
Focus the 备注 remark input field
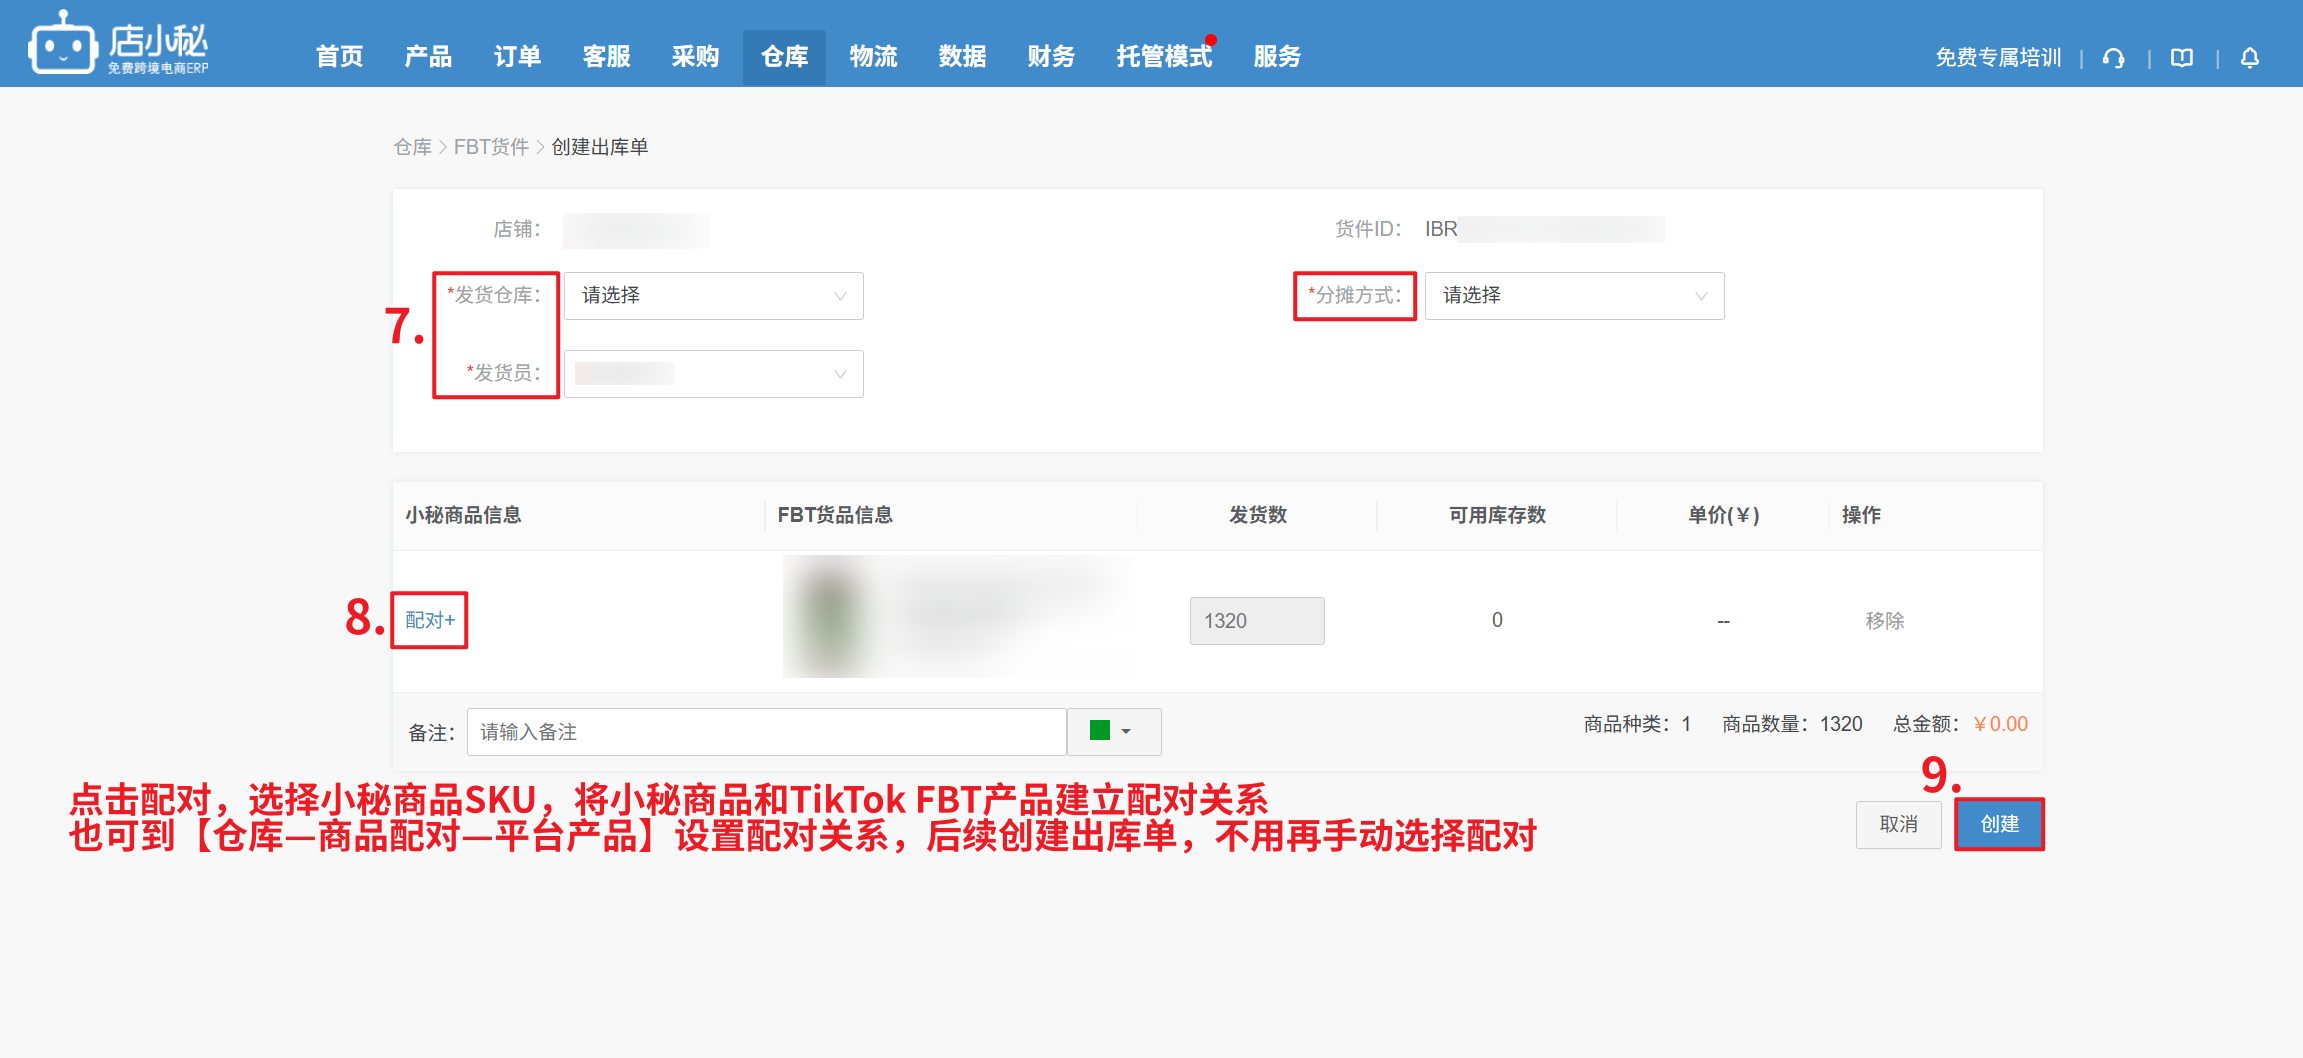(x=766, y=732)
